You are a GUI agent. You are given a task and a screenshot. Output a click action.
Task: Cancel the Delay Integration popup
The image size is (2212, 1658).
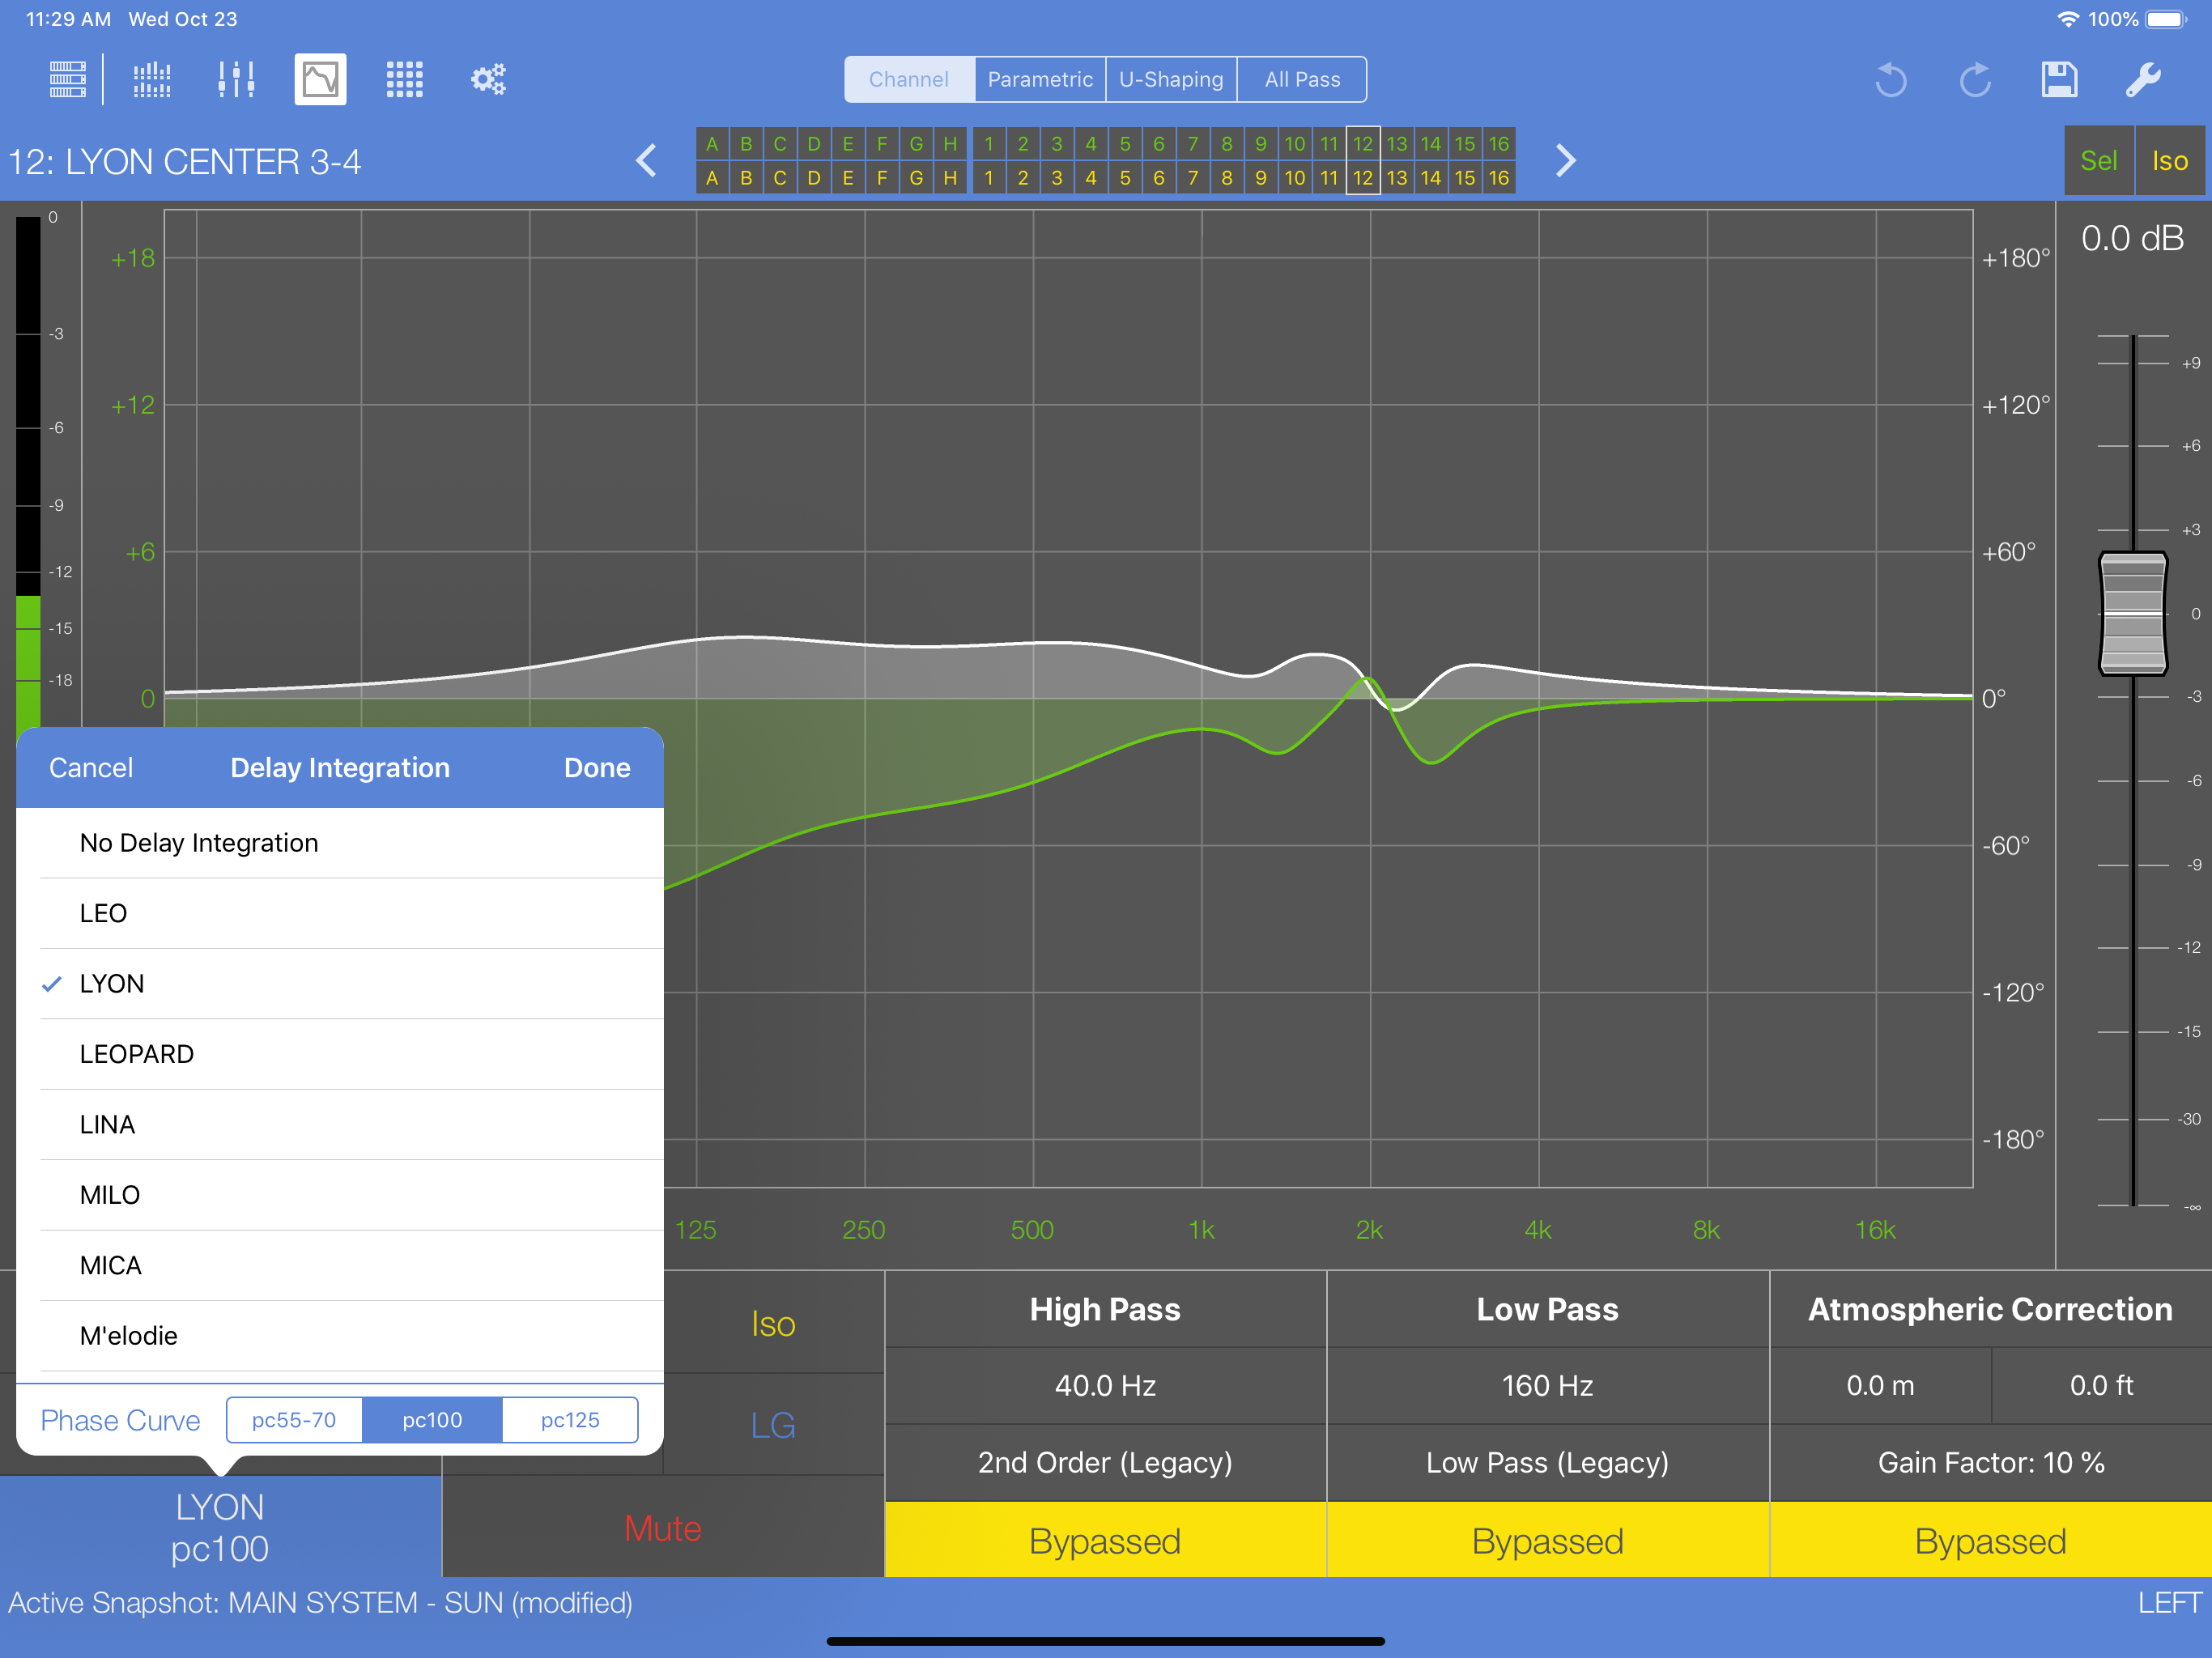91,768
